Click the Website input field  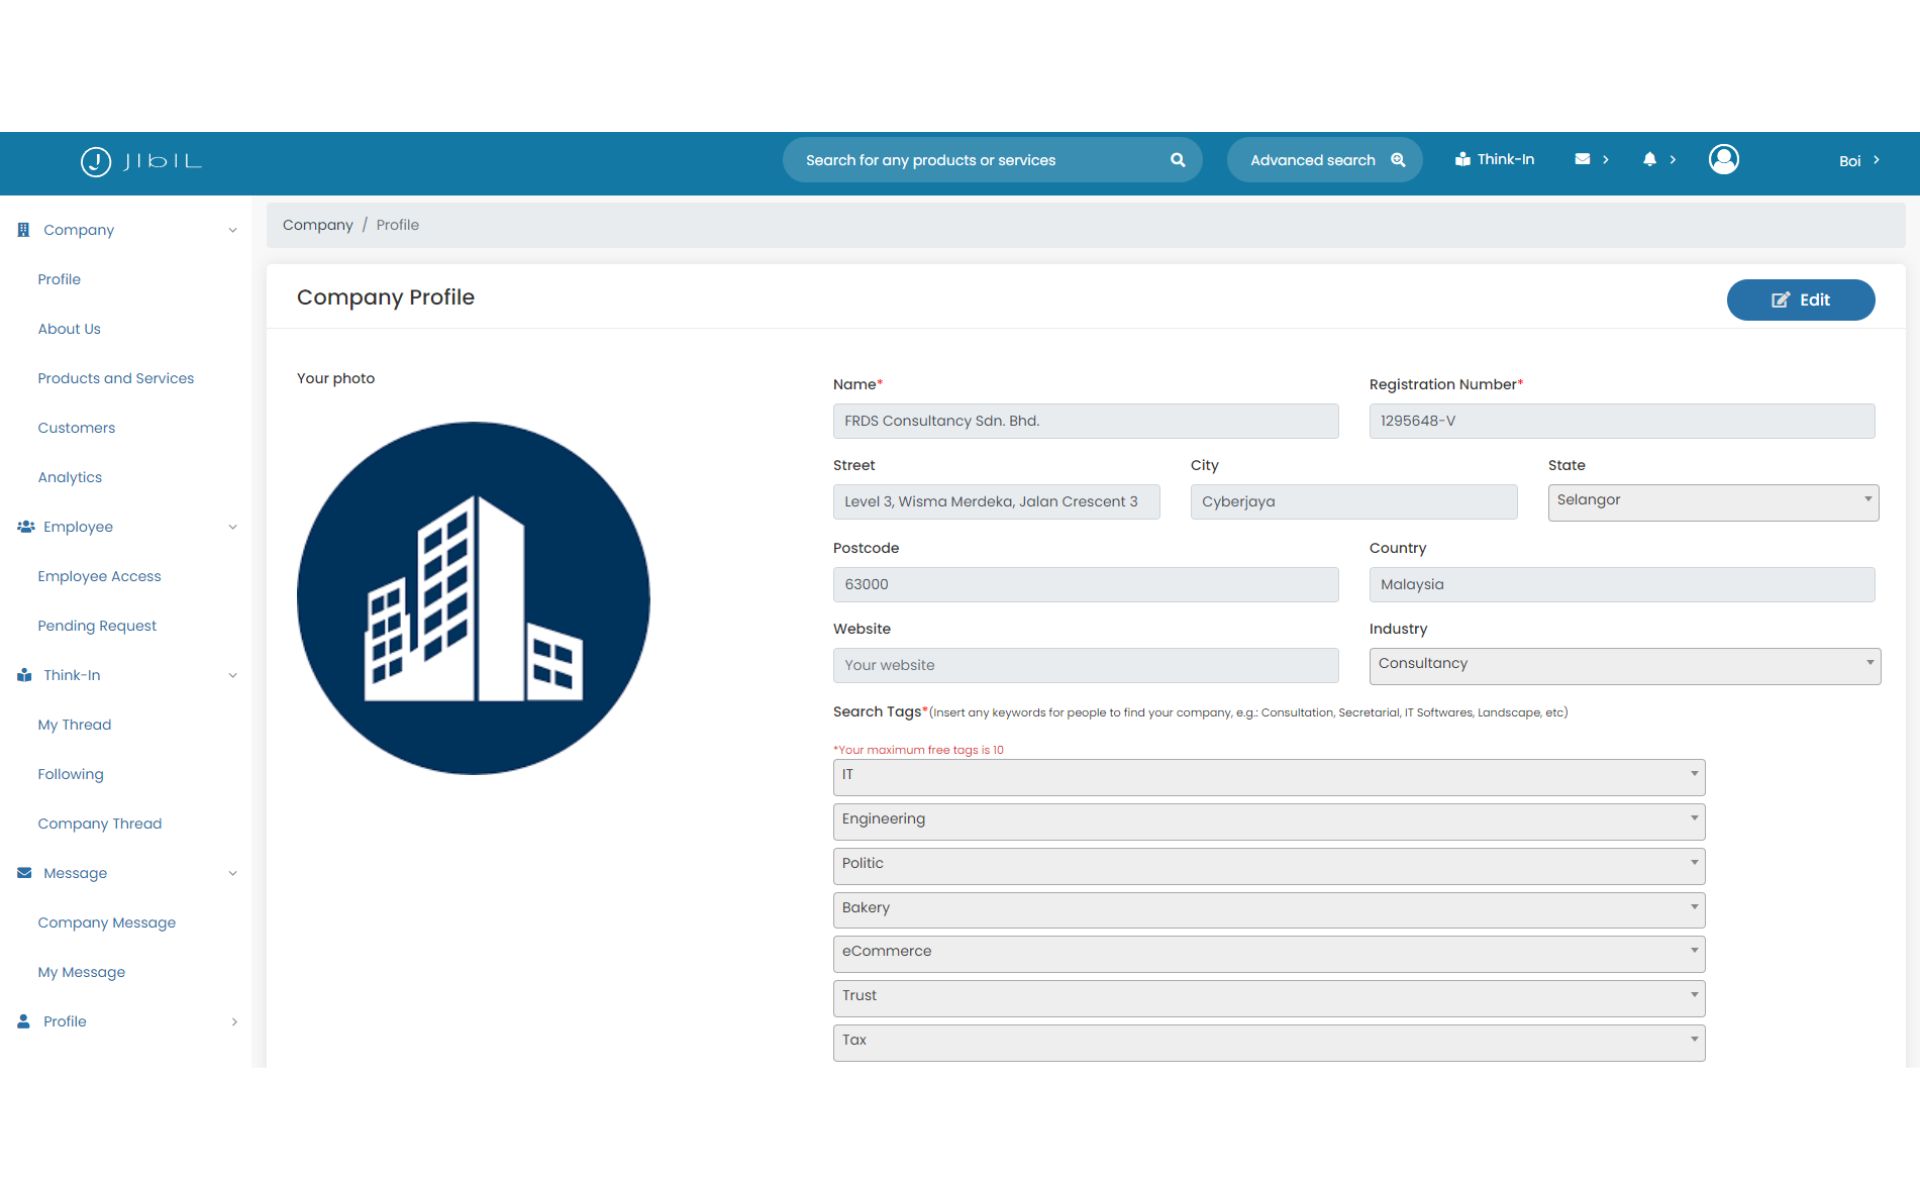1085,666
